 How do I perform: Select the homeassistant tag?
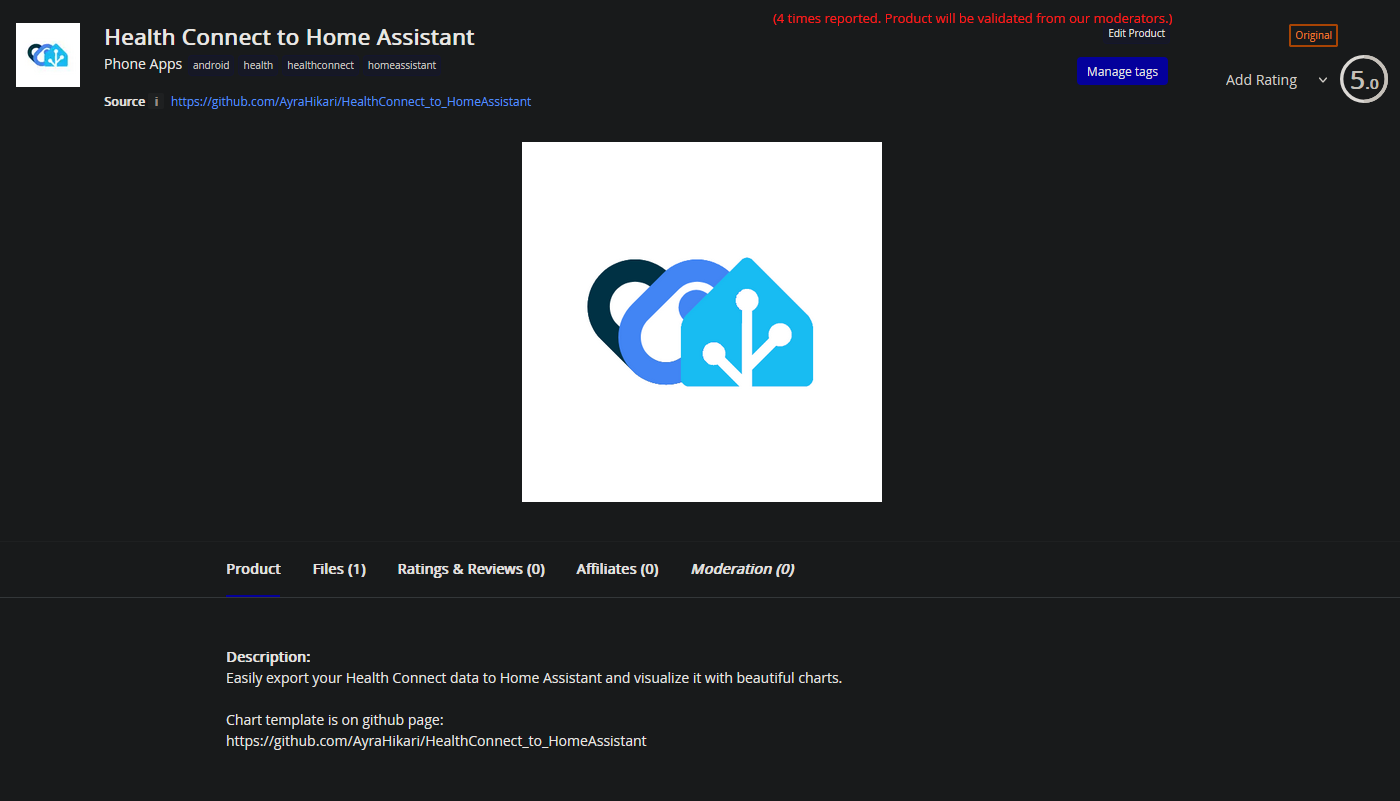point(402,65)
